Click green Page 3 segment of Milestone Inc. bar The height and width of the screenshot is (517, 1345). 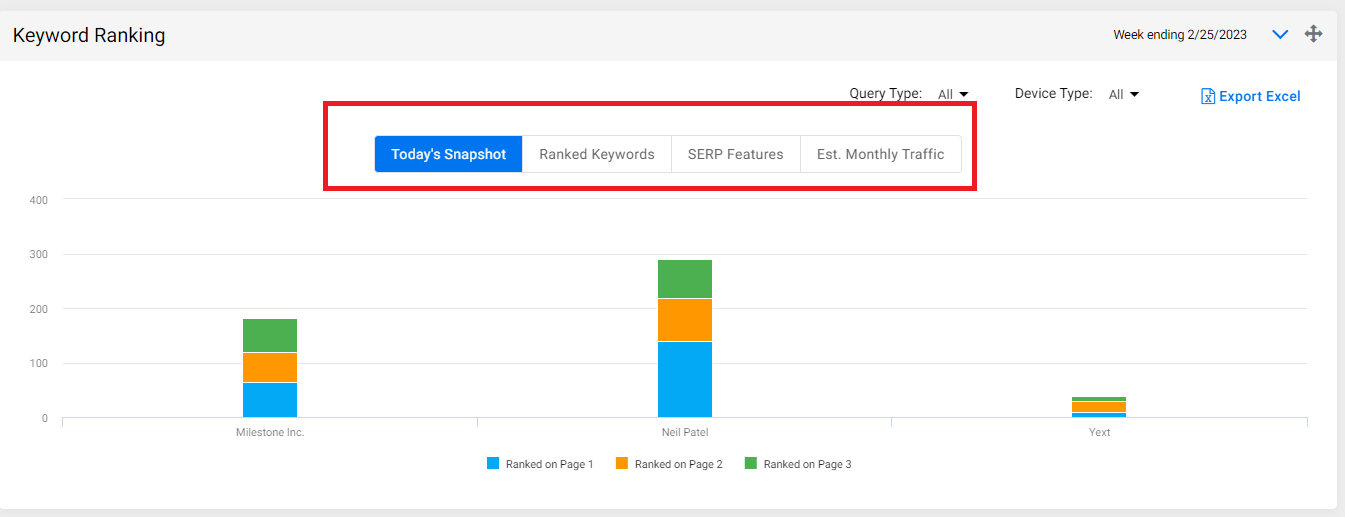click(x=270, y=336)
